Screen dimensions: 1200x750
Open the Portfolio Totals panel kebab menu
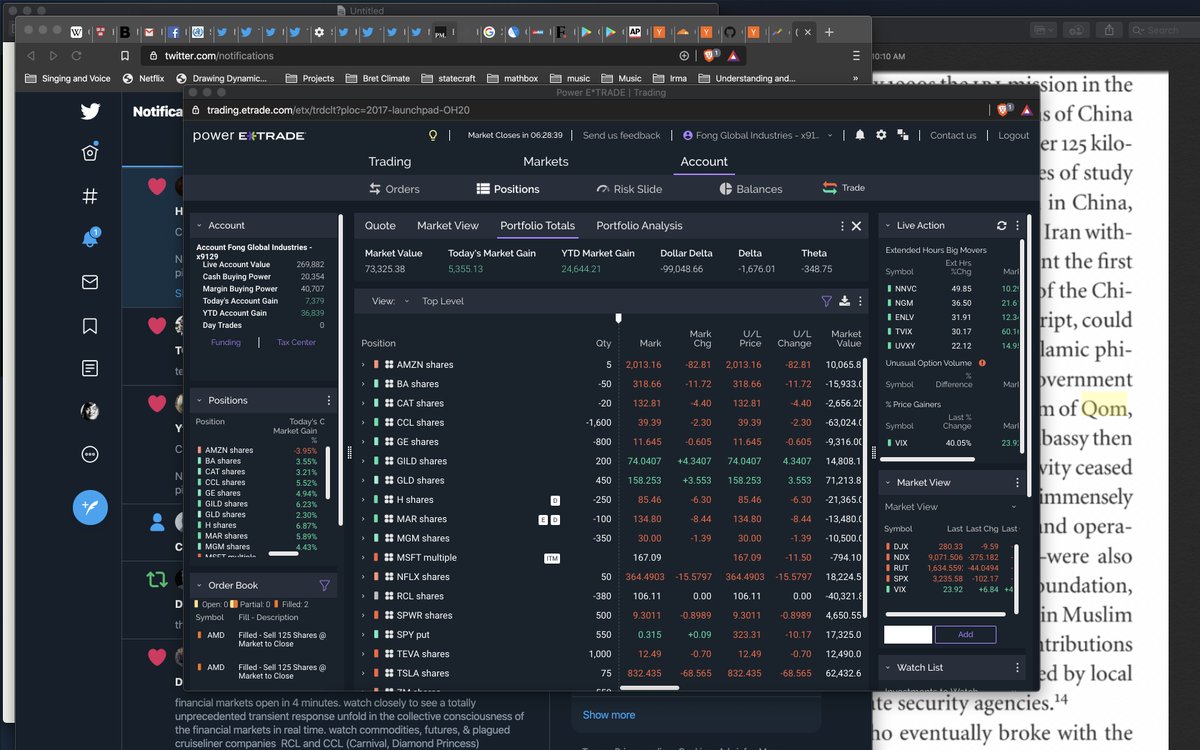(x=842, y=226)
